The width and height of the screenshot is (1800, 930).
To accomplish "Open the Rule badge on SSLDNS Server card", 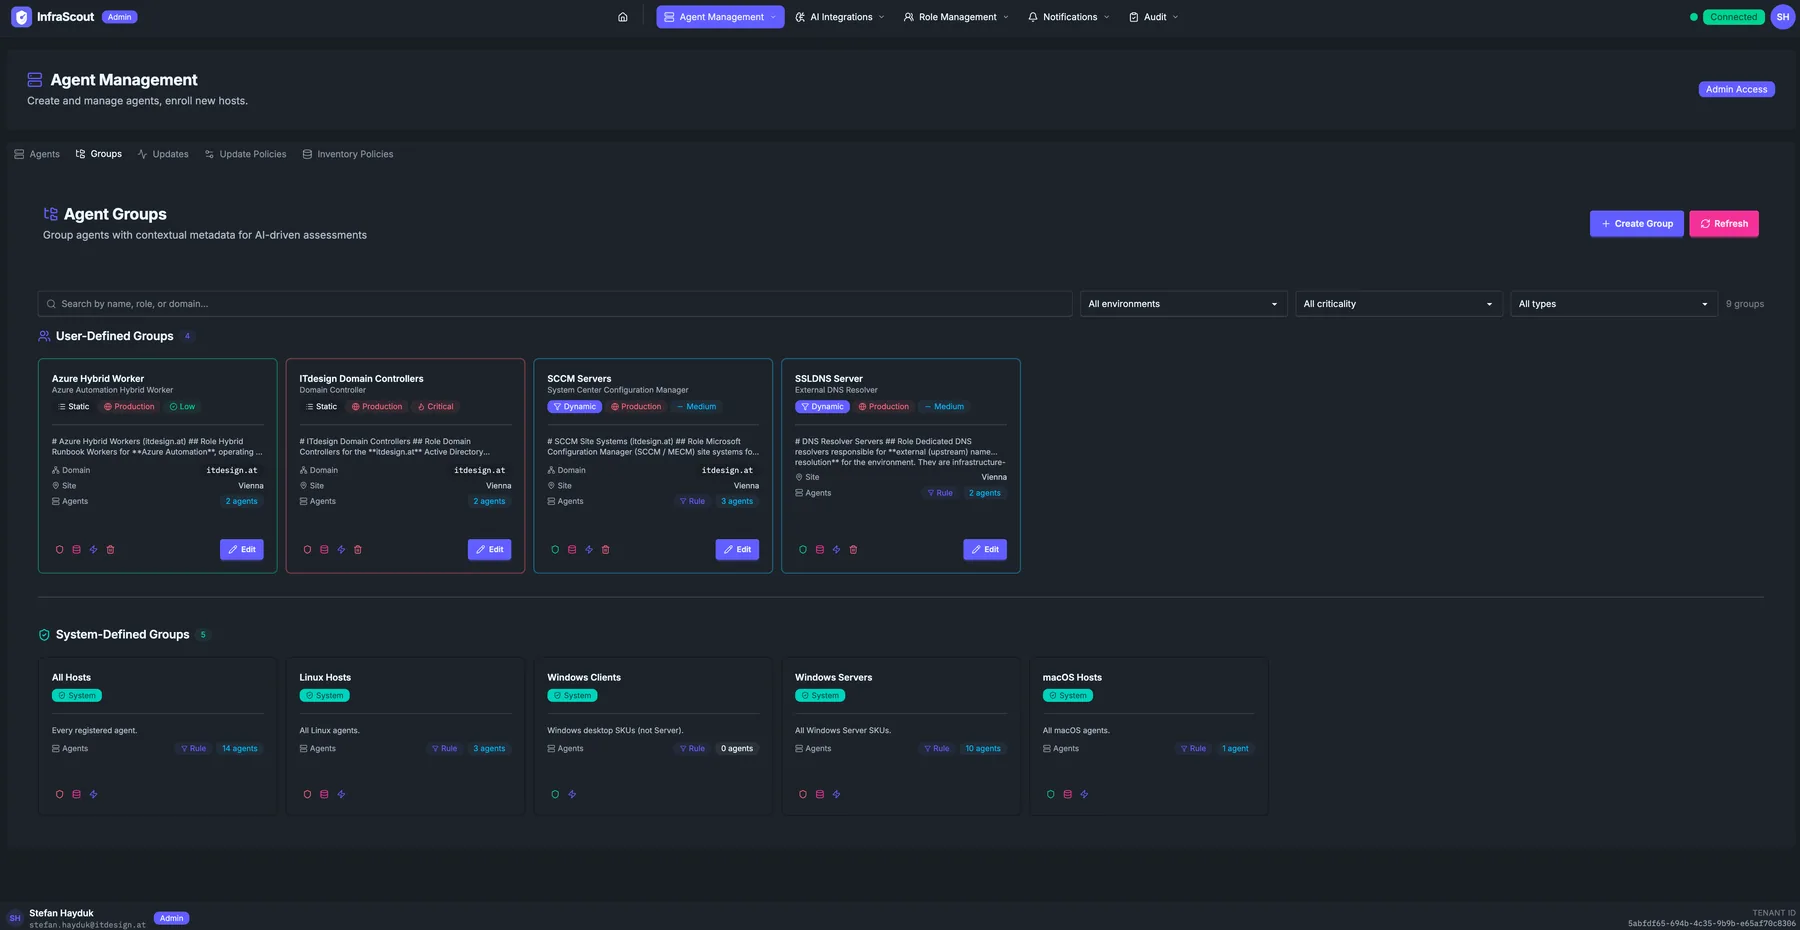I will (939, 493).
